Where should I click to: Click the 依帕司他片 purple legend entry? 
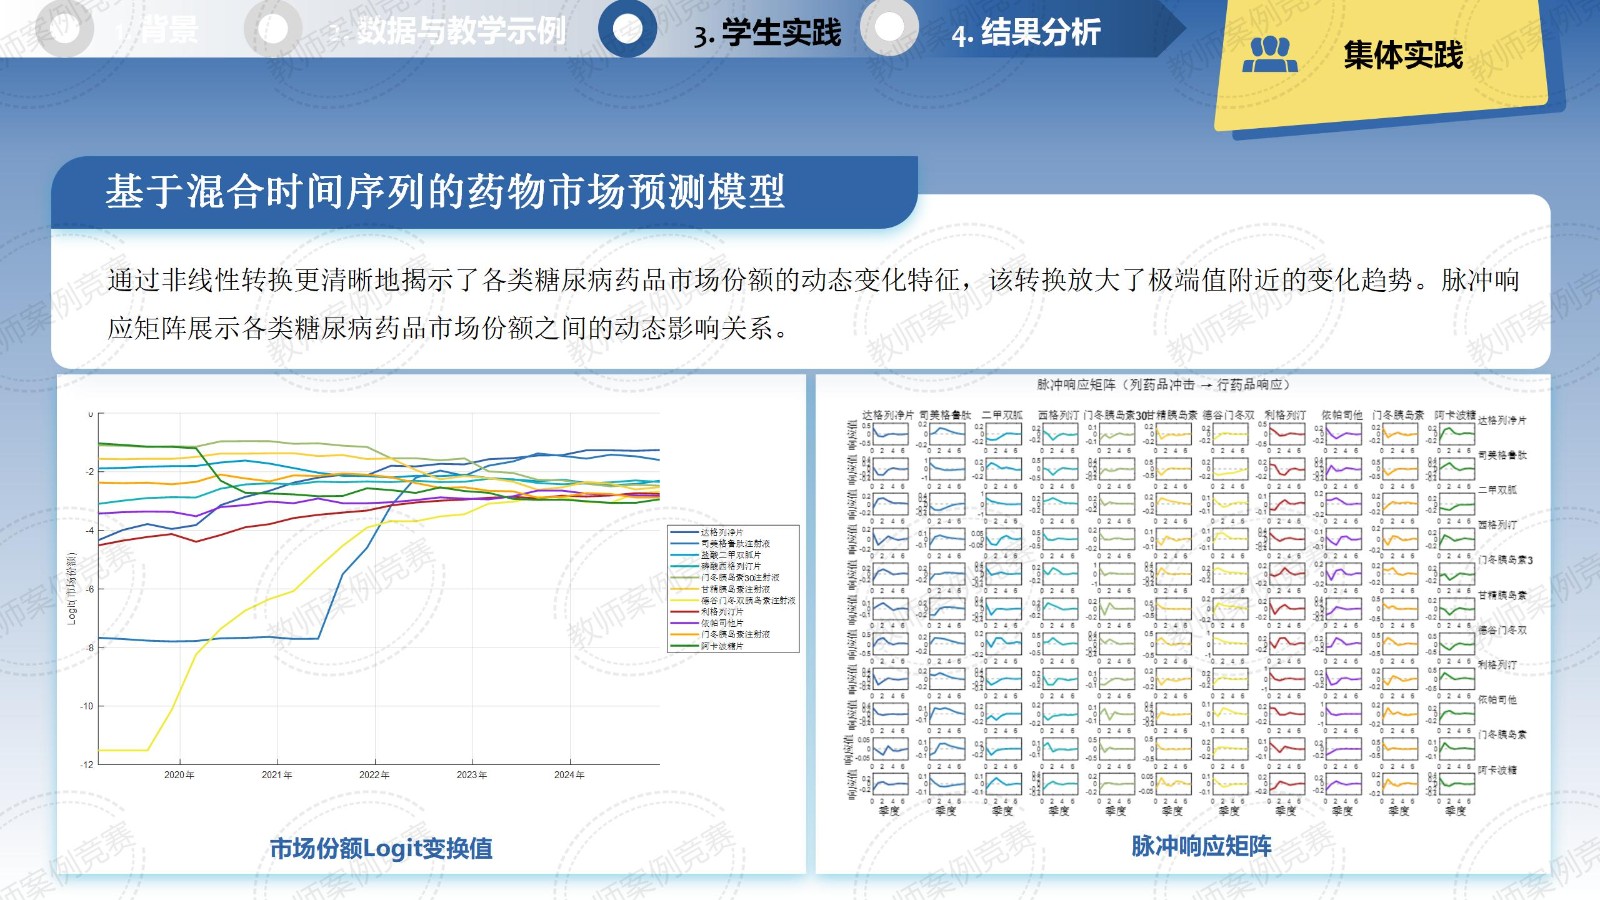click(722, 623)
